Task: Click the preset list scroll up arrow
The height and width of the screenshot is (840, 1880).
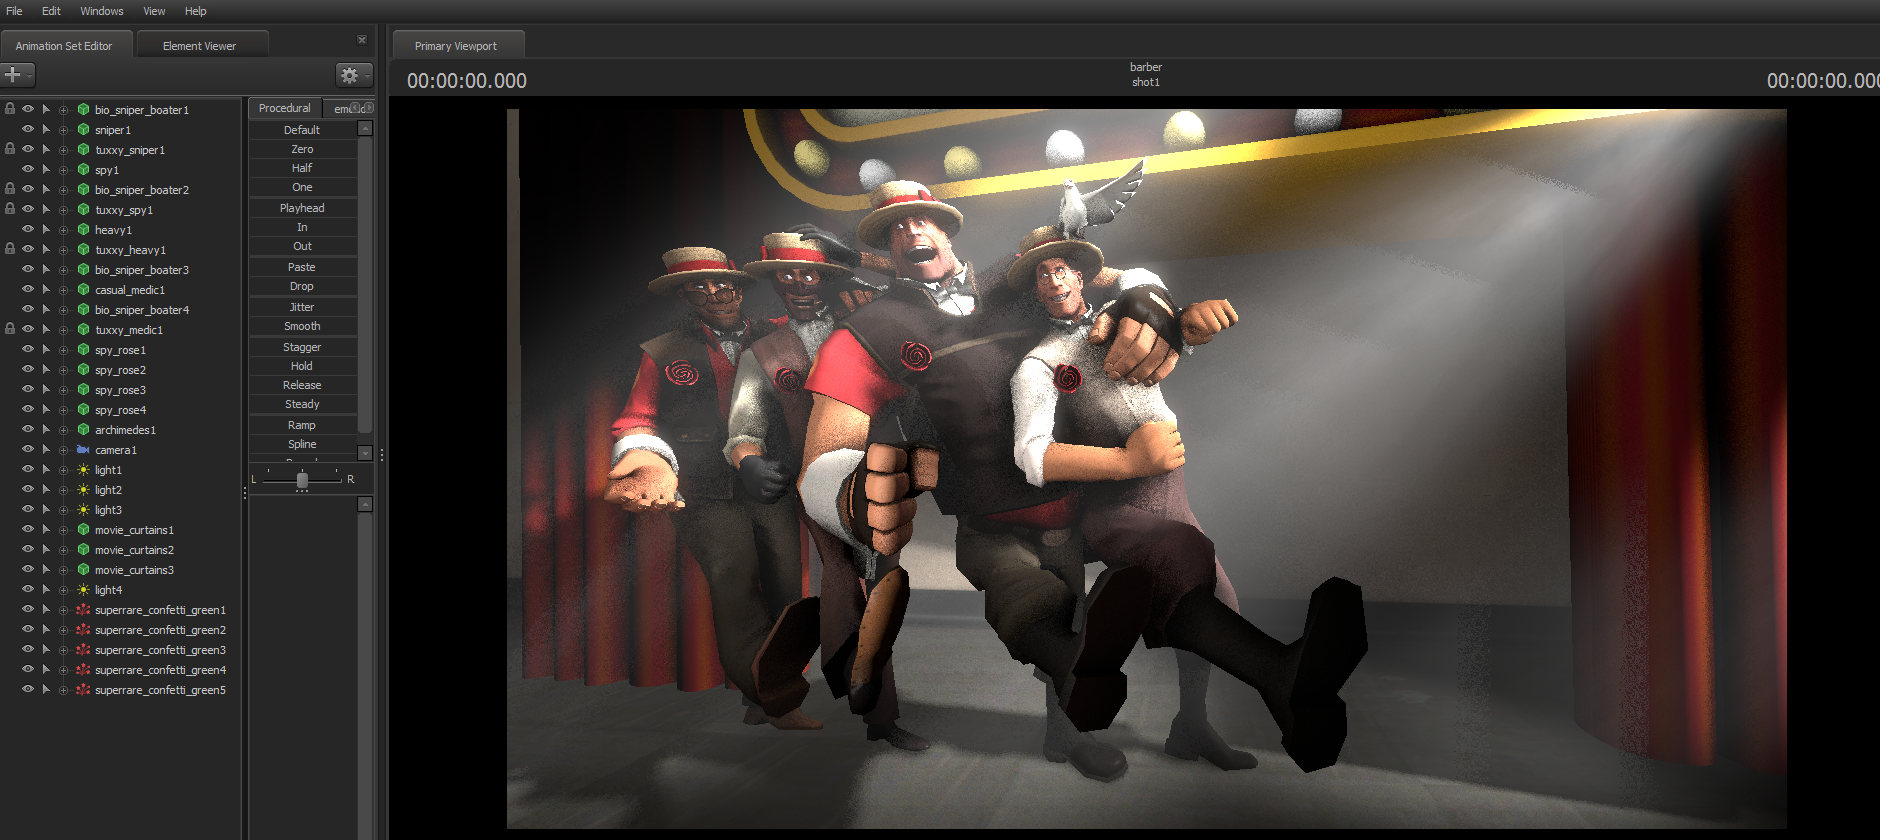Action: tap(365, 128)
